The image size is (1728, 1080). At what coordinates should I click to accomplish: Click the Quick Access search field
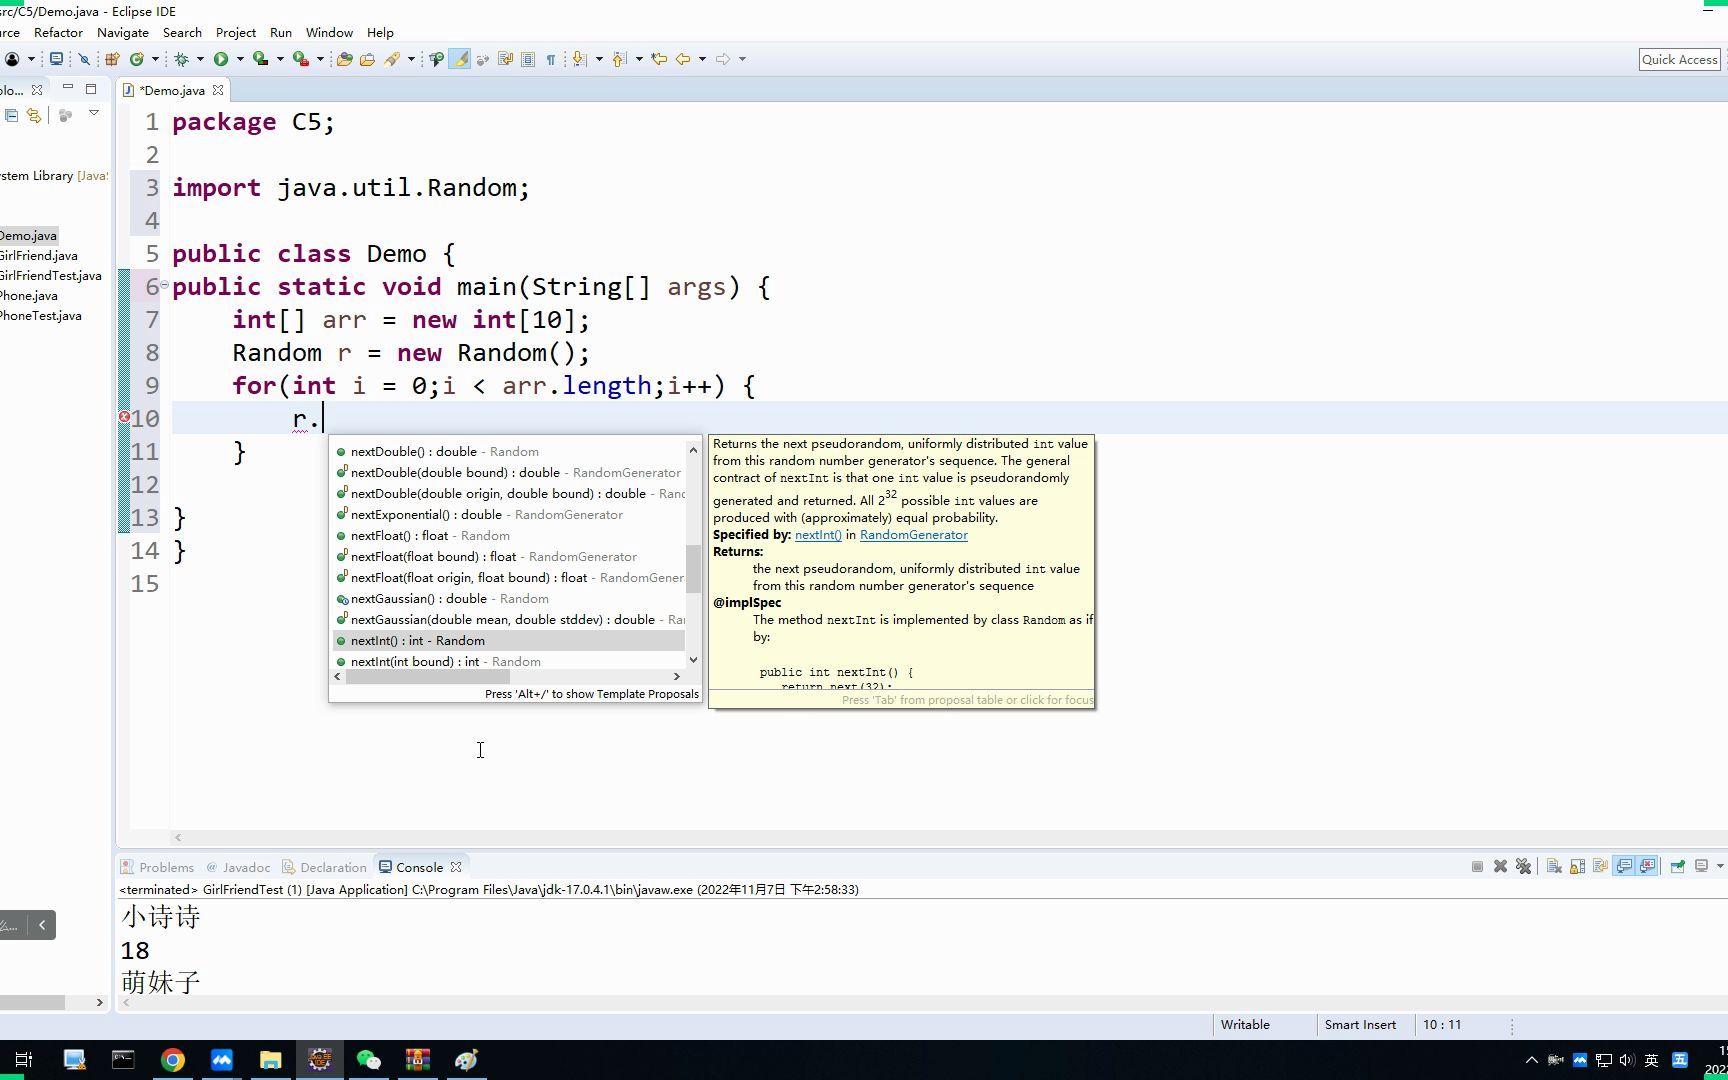click(1679, 59)
